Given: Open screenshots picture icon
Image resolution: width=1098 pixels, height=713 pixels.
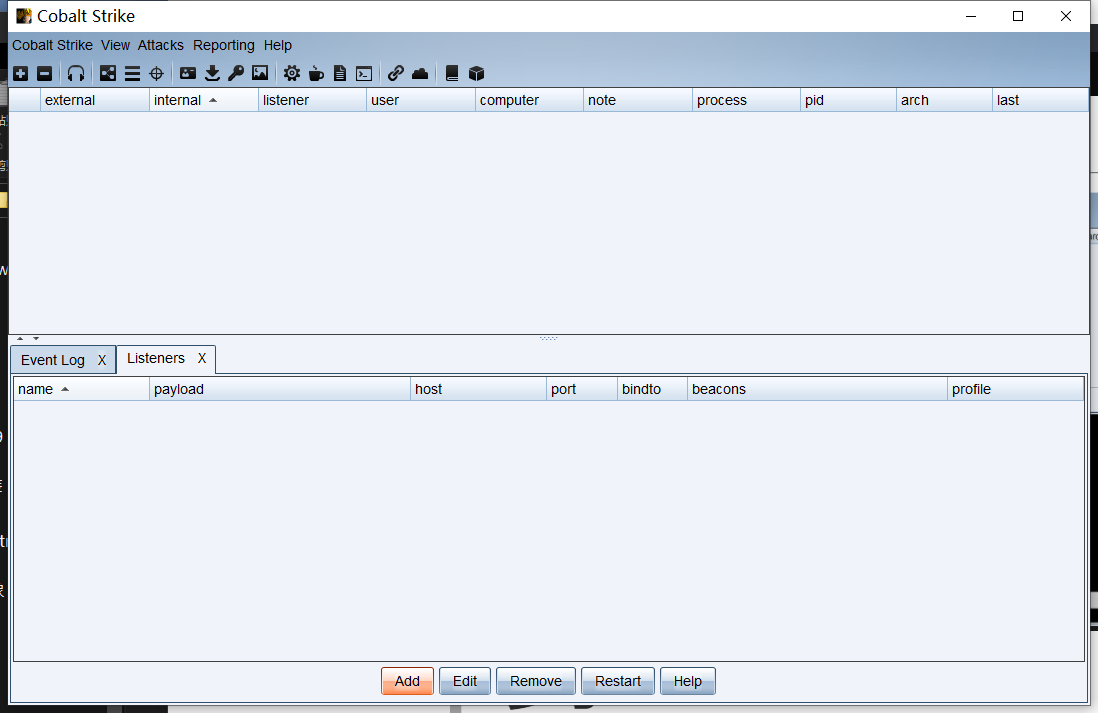Looking at the screenshot, I should [x=260, y=73].
